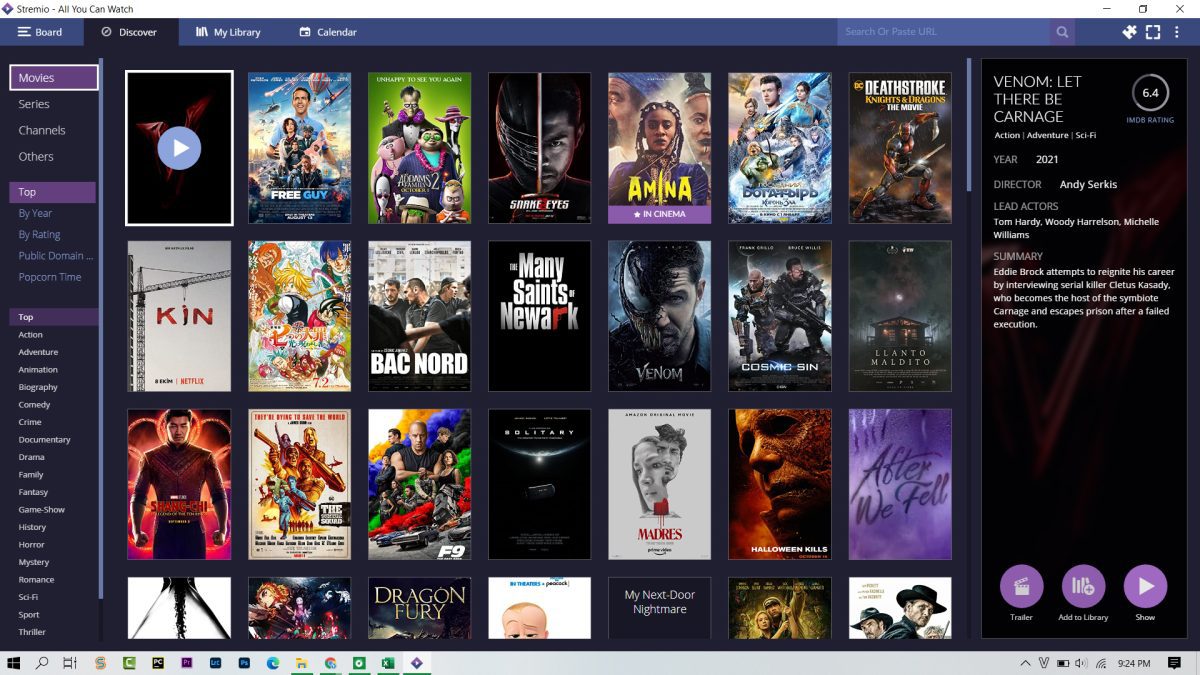Show hidden system tray icons
This screenshot has height=675, width=1200.
click(1025, 663)
